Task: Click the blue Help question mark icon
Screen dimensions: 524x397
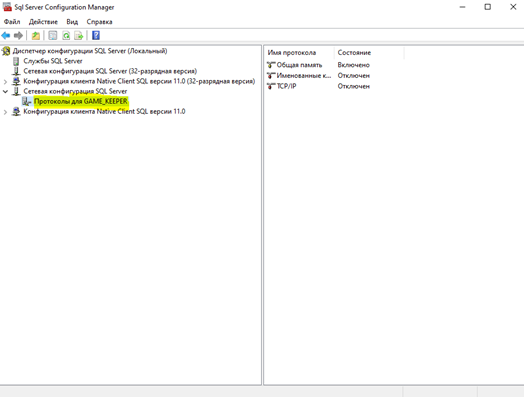Action: coord(96,35)
